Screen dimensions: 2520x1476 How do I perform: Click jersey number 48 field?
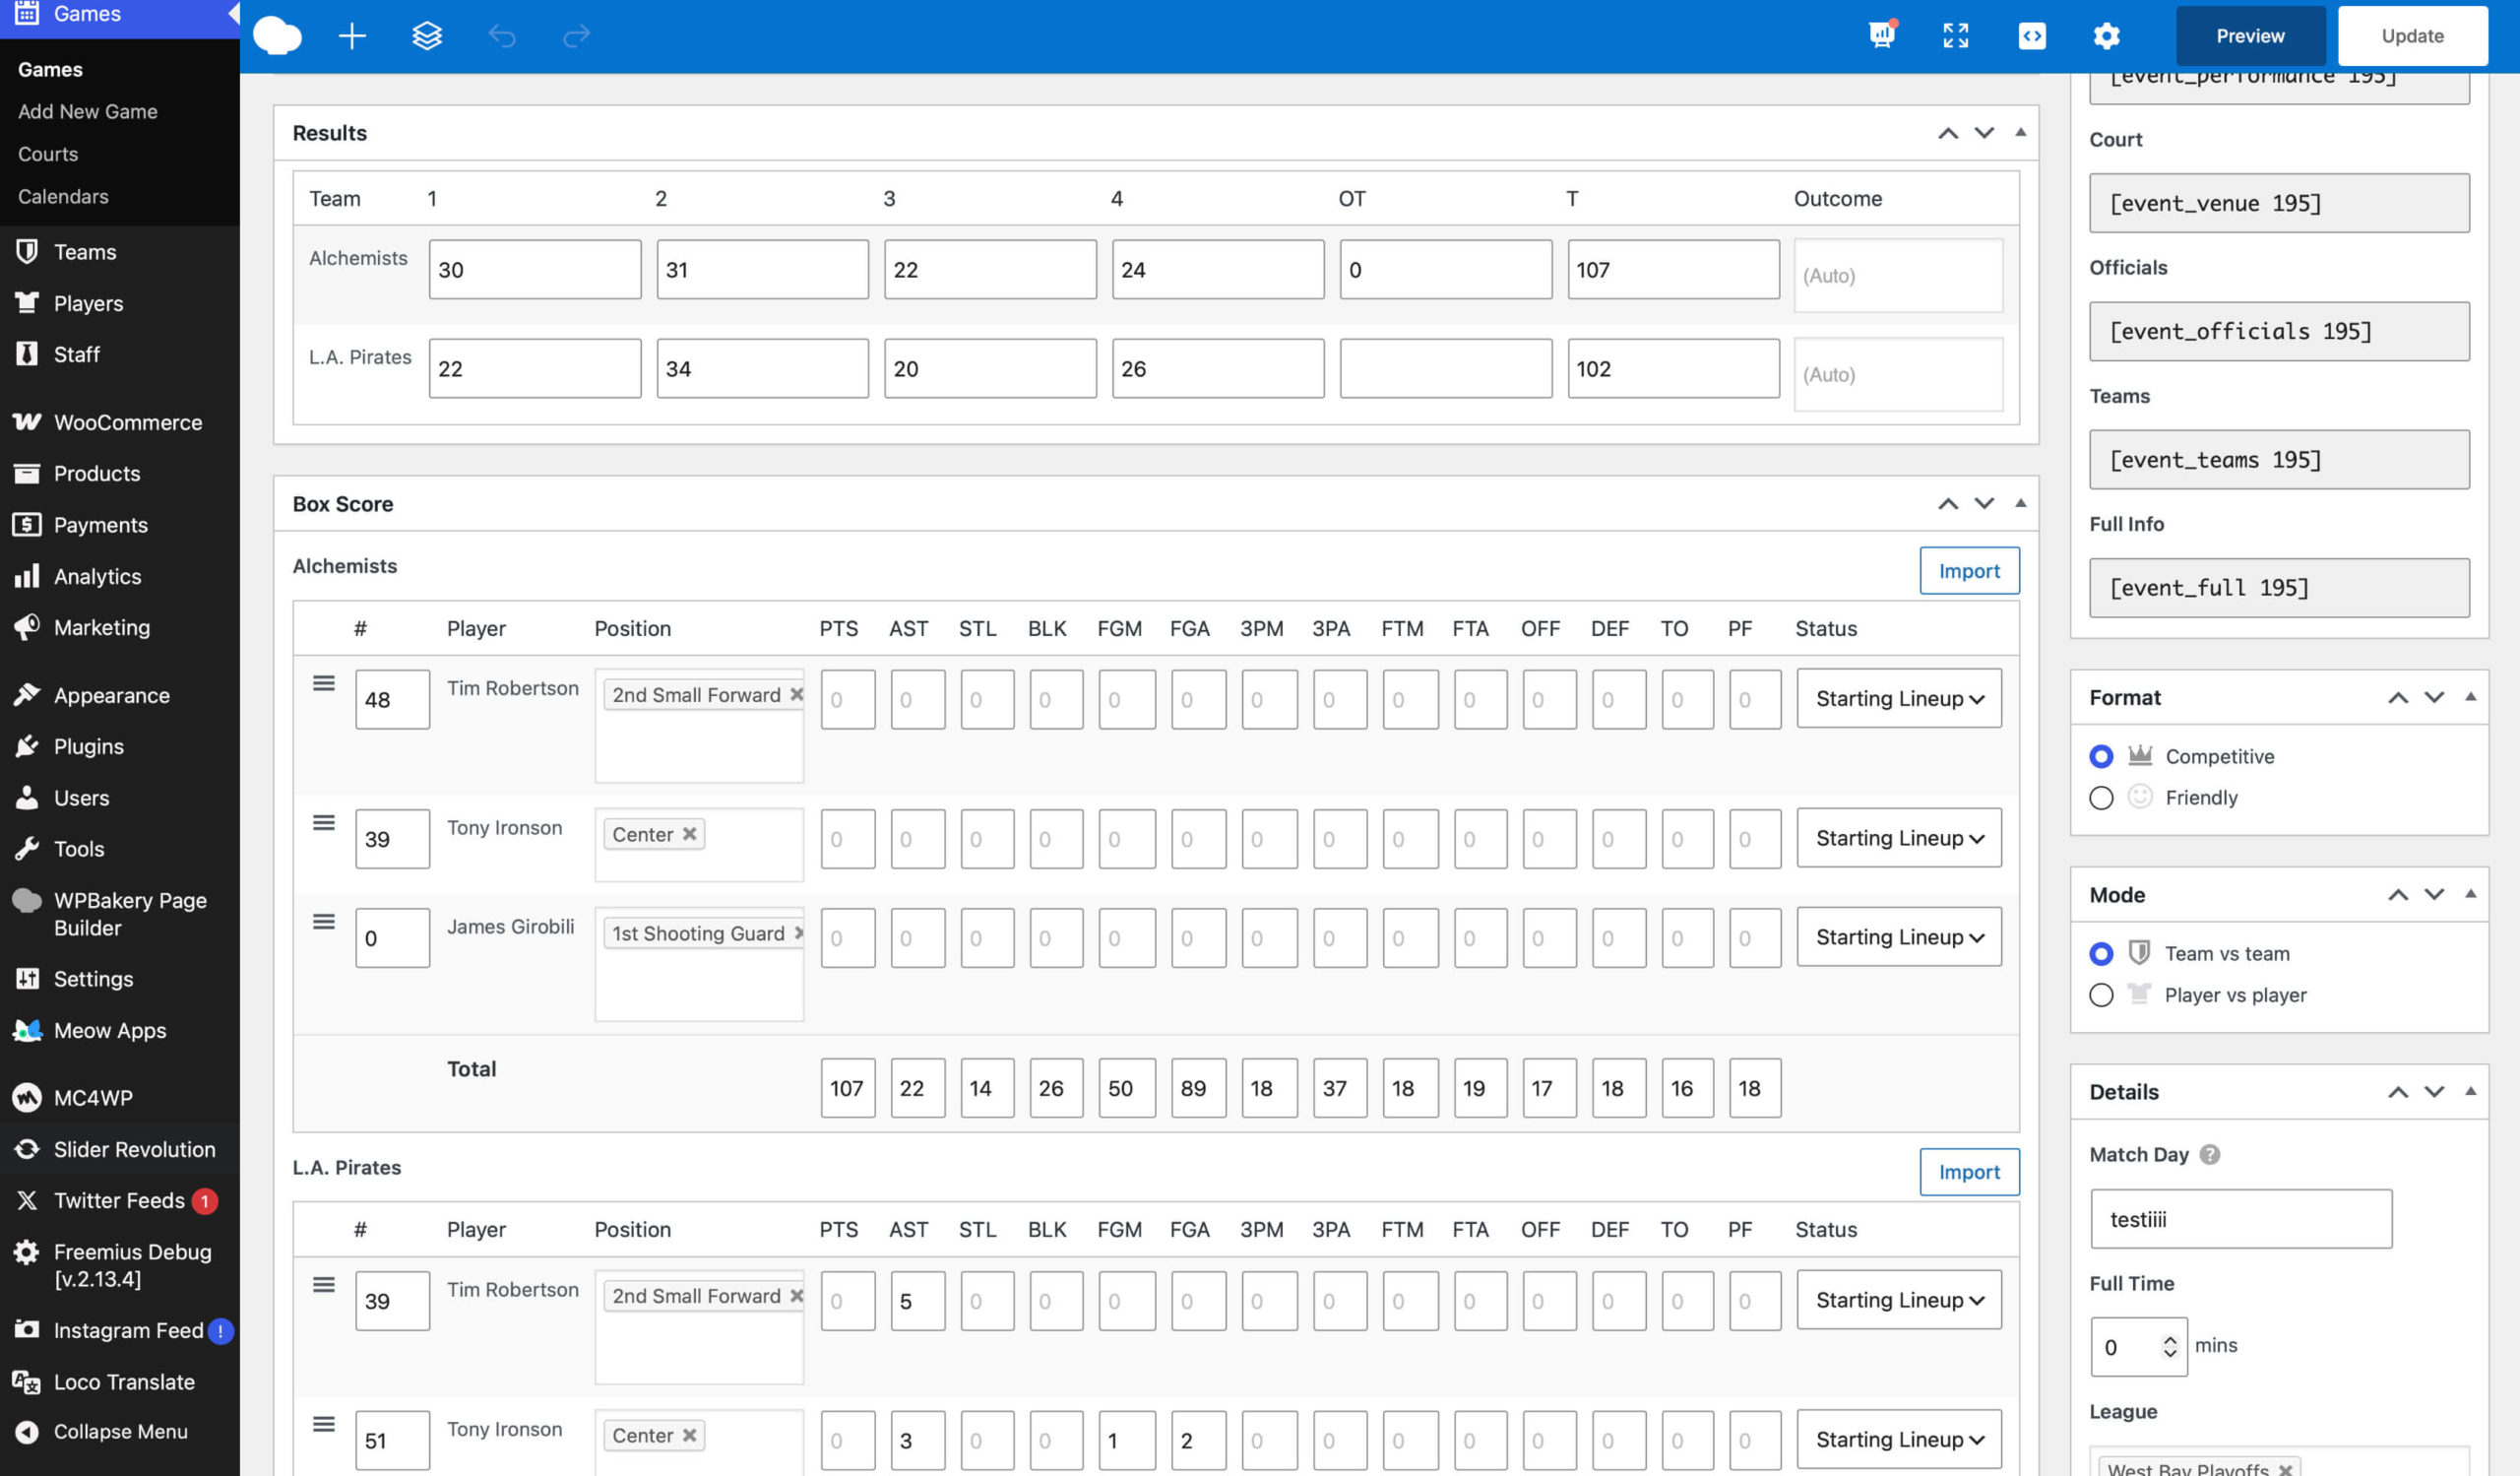pos(392,699)
